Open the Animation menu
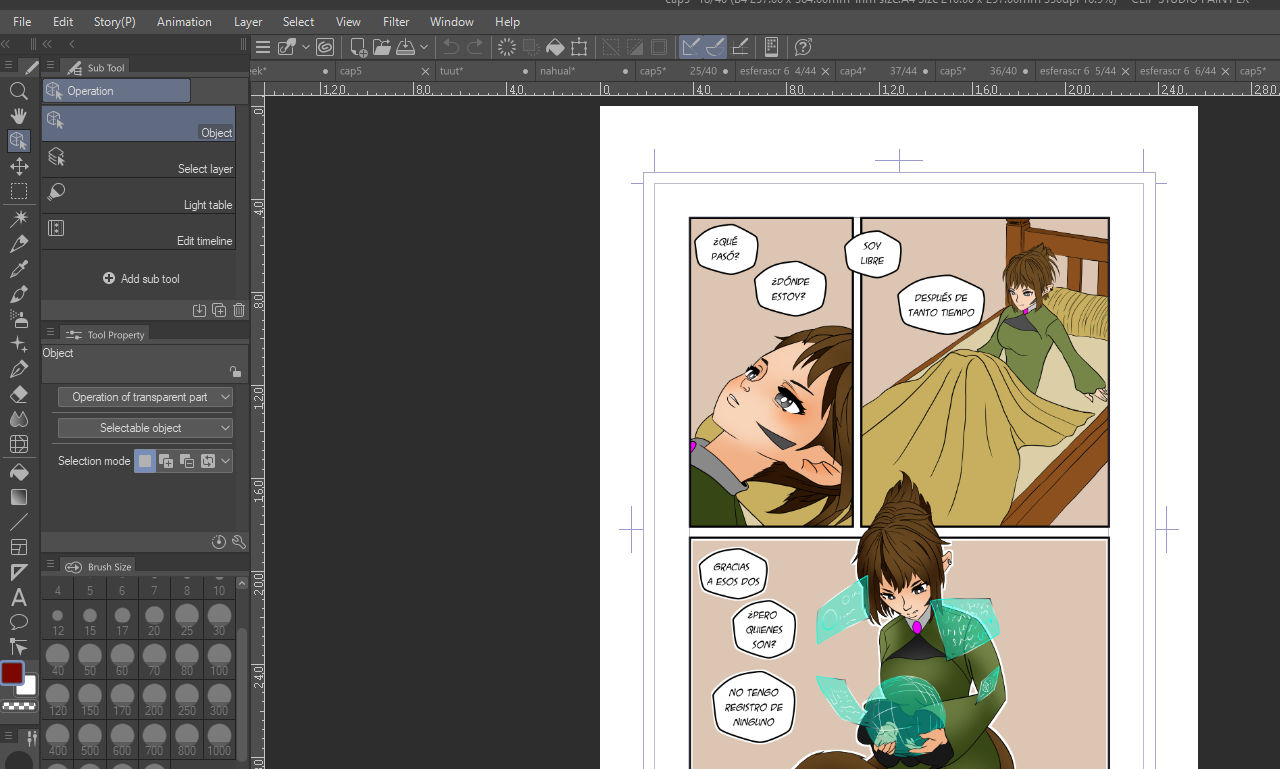 184,21
